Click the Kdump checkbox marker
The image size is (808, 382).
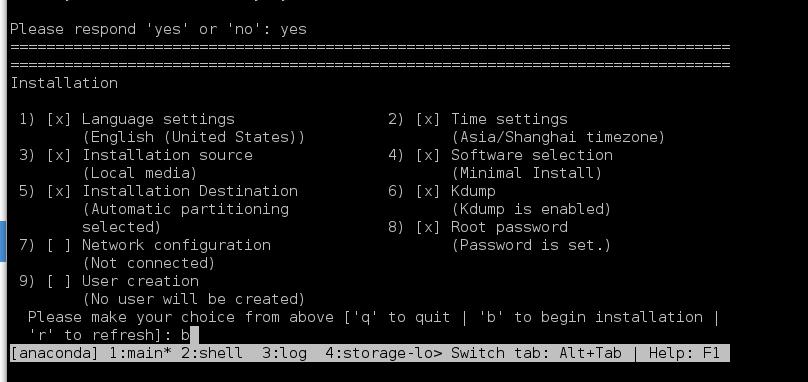[428, 191]
